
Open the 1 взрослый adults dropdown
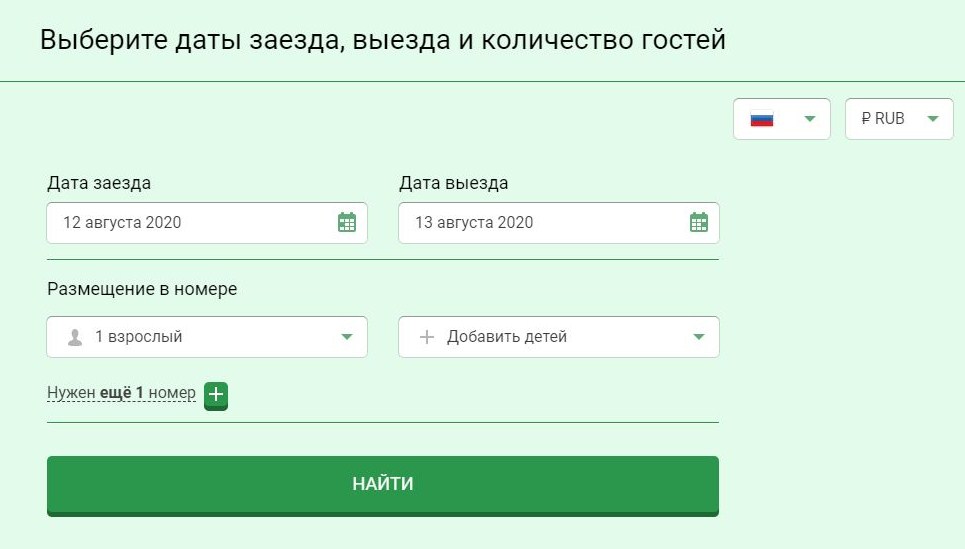point(207,337)
